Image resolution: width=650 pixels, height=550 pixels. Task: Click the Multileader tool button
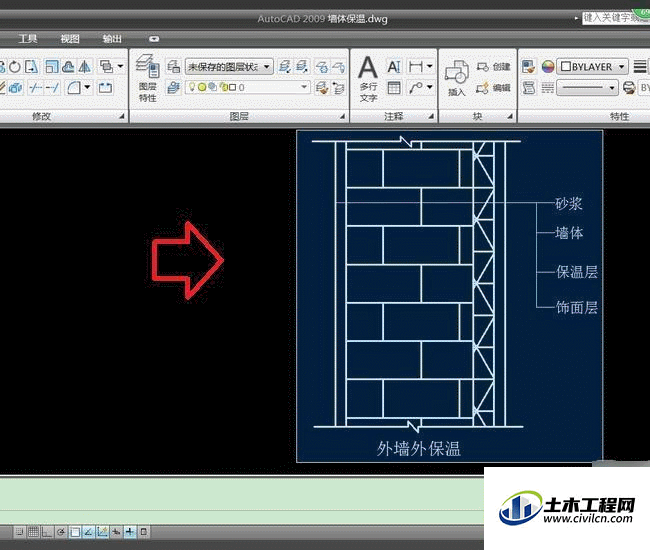point(415,87)
